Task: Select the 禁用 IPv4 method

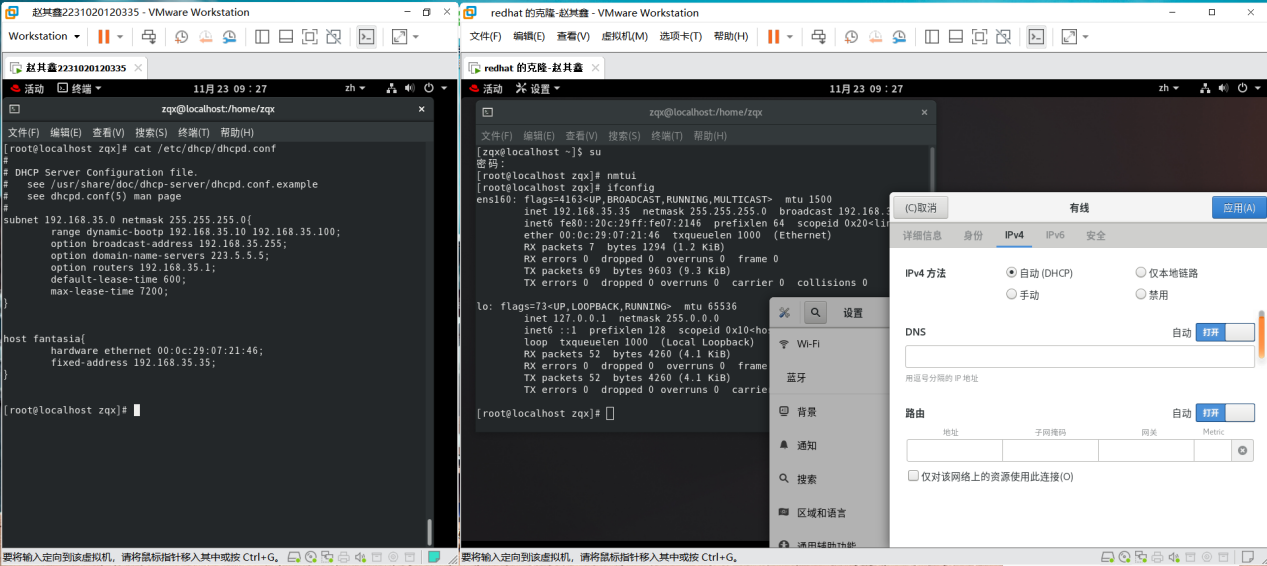Action: [x=1152, y=295]
